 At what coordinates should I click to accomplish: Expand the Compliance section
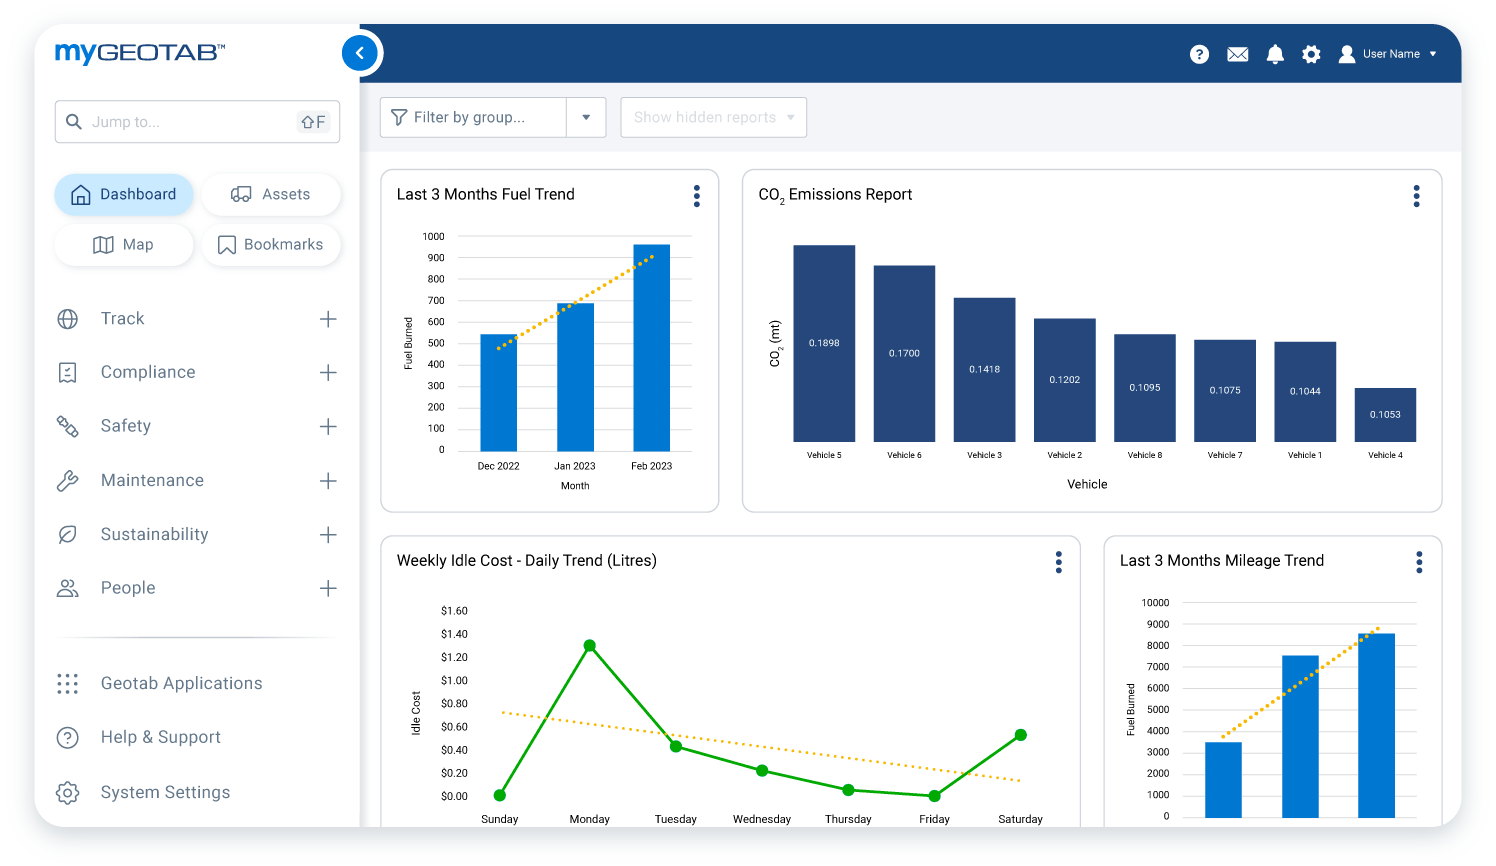tap(327, 373)
